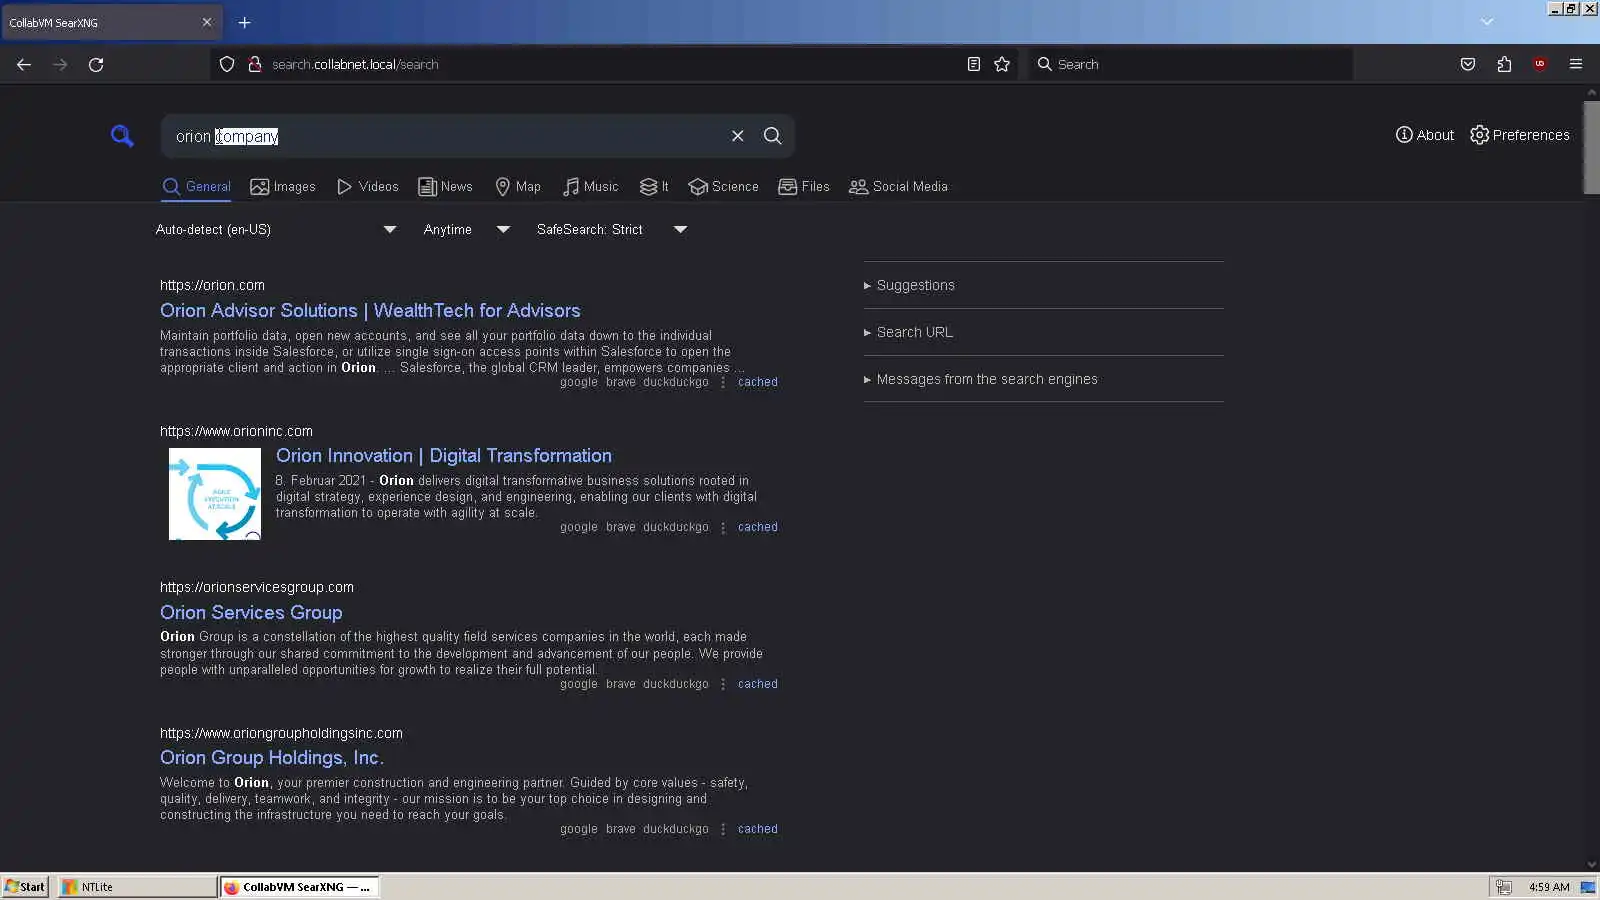Select CollabVM SearXNG Firefox taskbar button

coord(298,887)
